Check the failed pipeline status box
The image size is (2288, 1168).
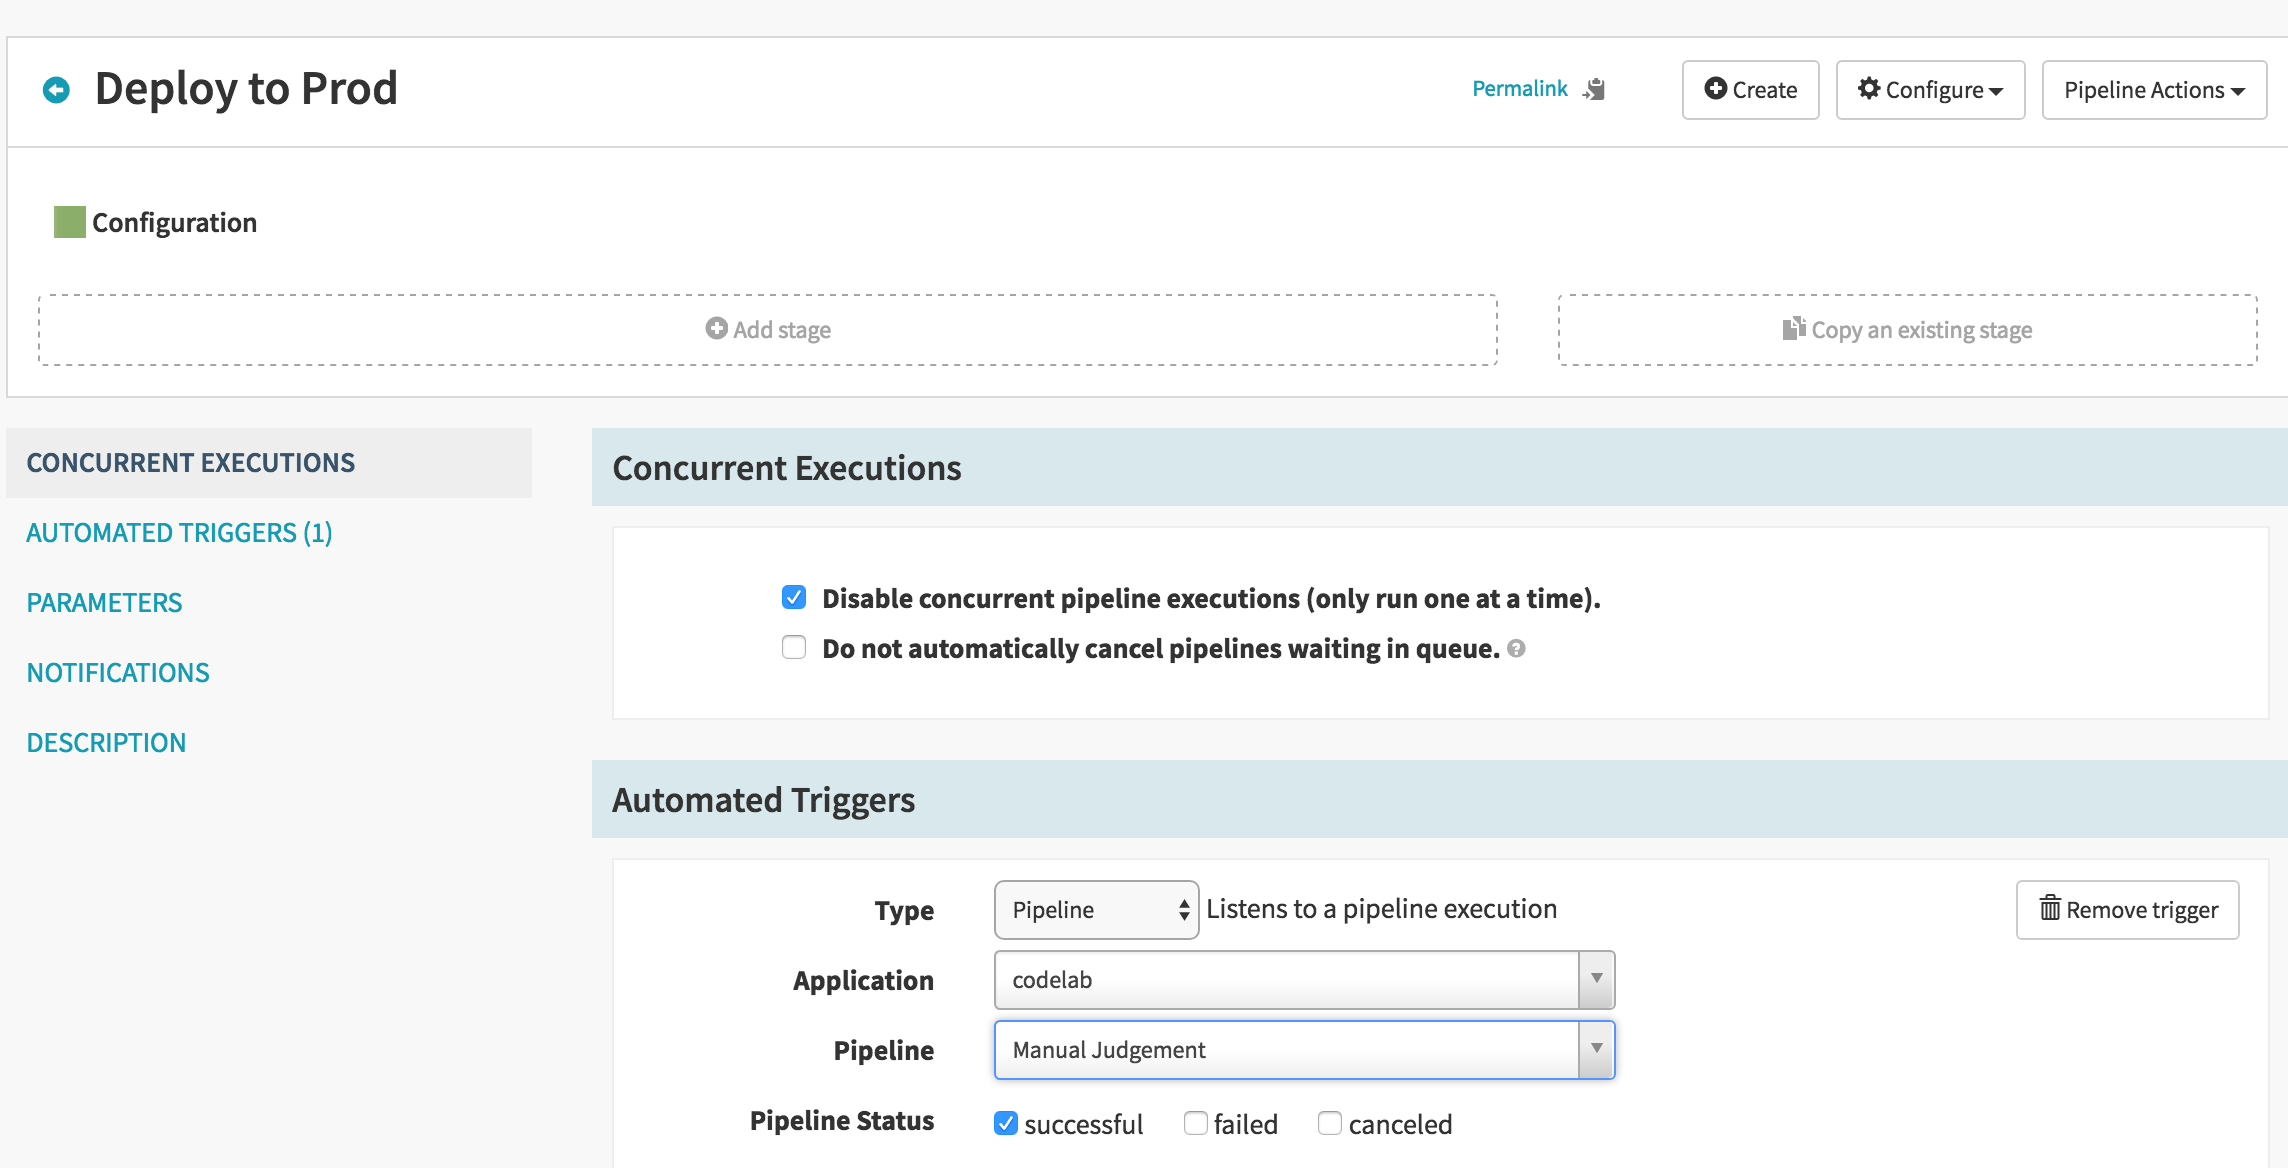(x=1196, y=1123)
